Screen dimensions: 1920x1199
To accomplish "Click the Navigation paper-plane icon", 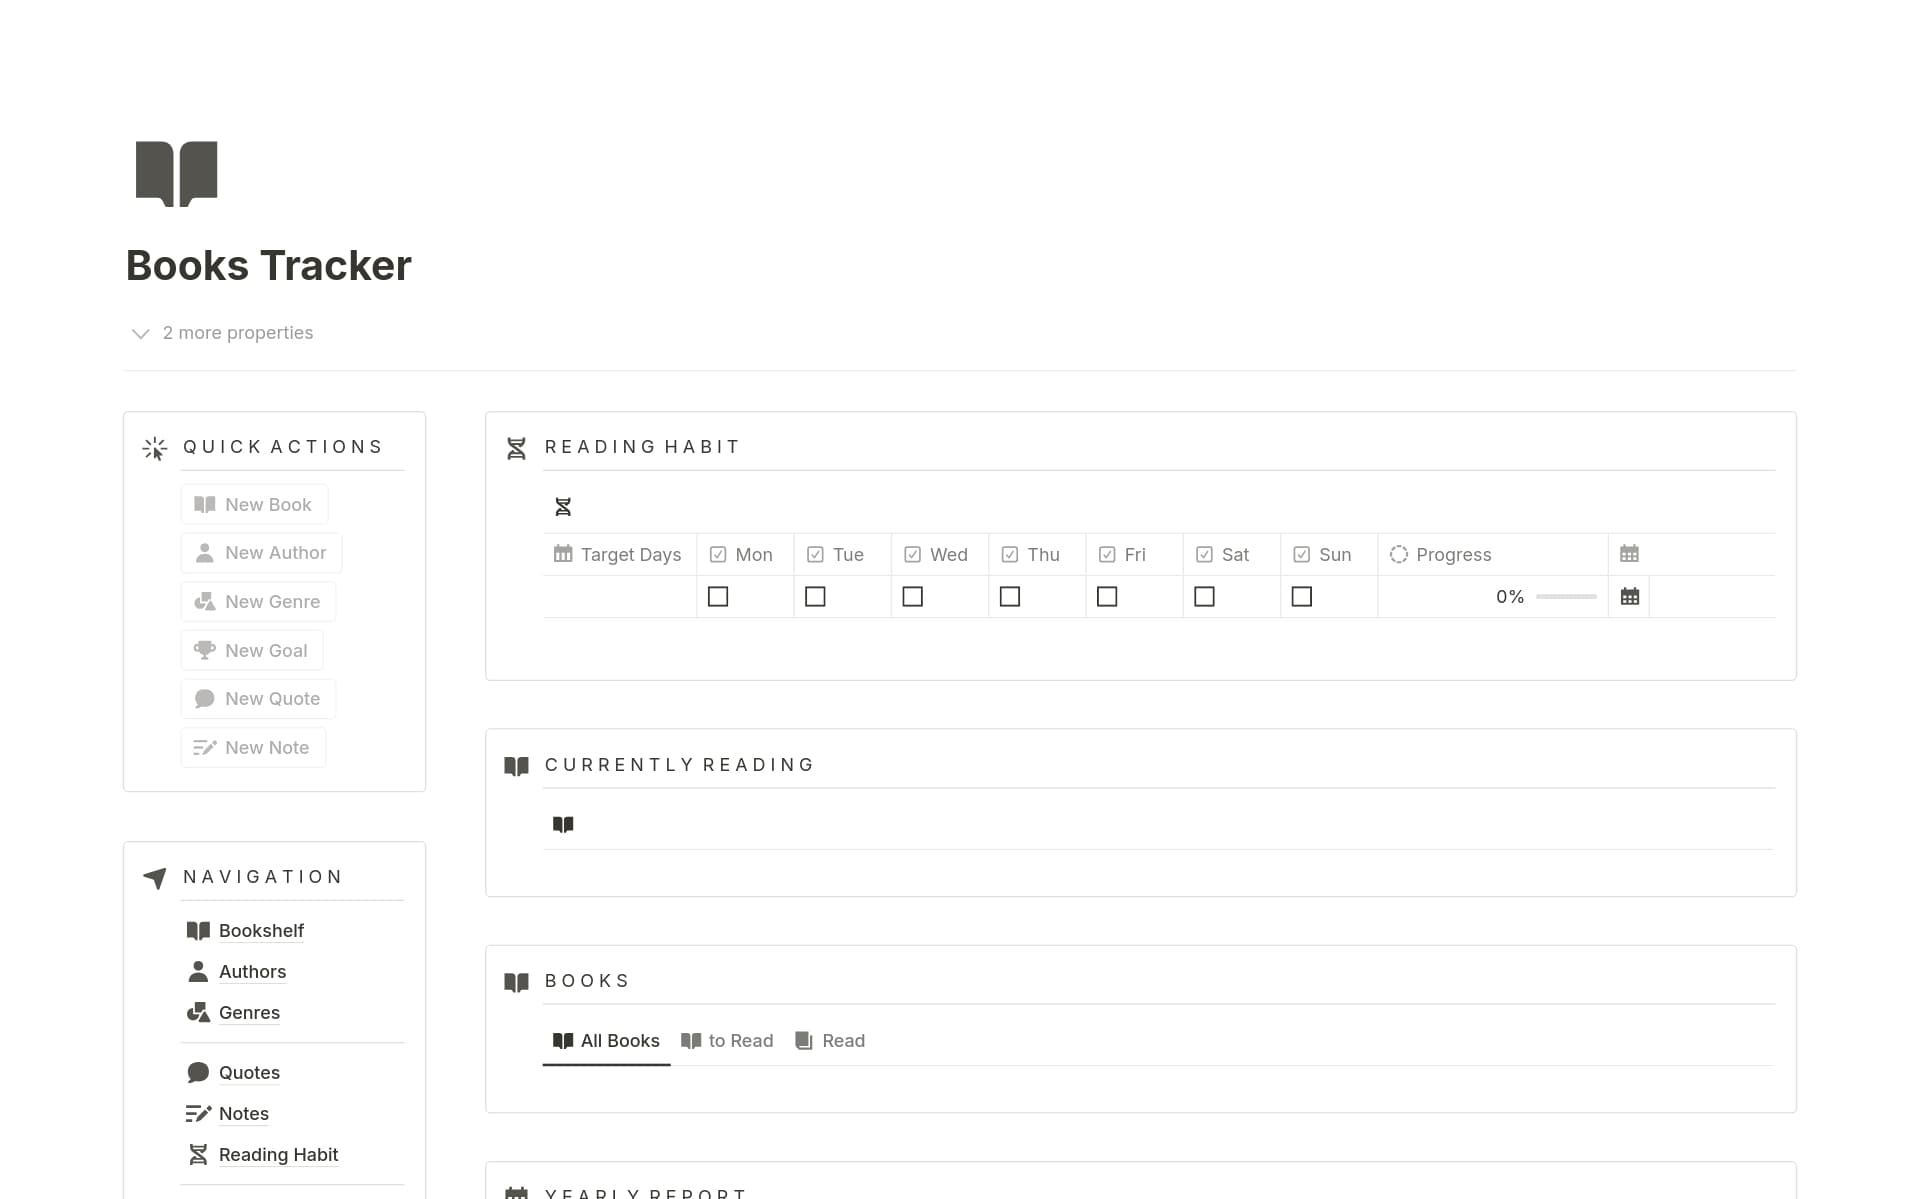I will pyautogui.click(x=155, y=878).
